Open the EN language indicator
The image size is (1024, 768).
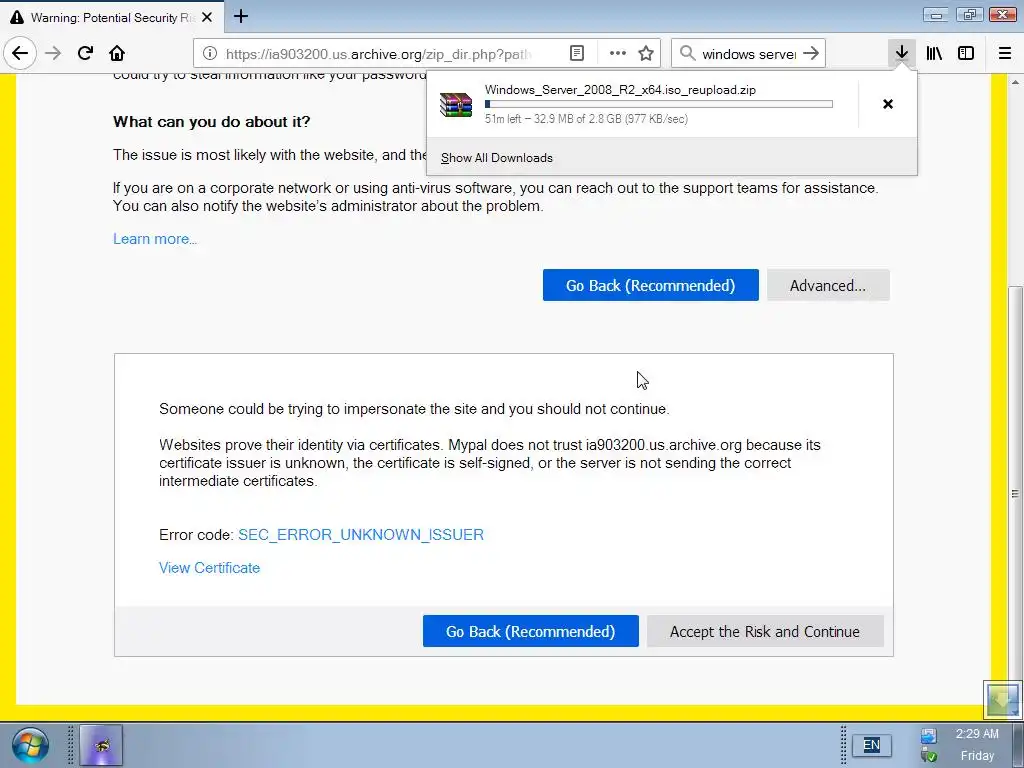pyautogui.click(x=871, y=745)
